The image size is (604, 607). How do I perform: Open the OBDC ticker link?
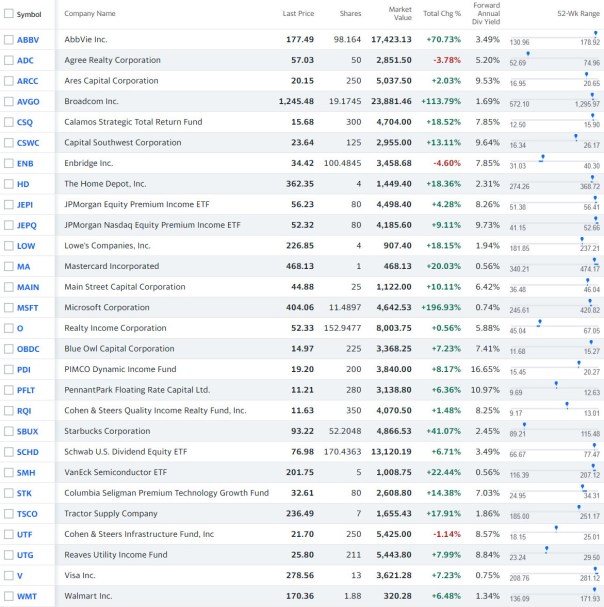28,349
